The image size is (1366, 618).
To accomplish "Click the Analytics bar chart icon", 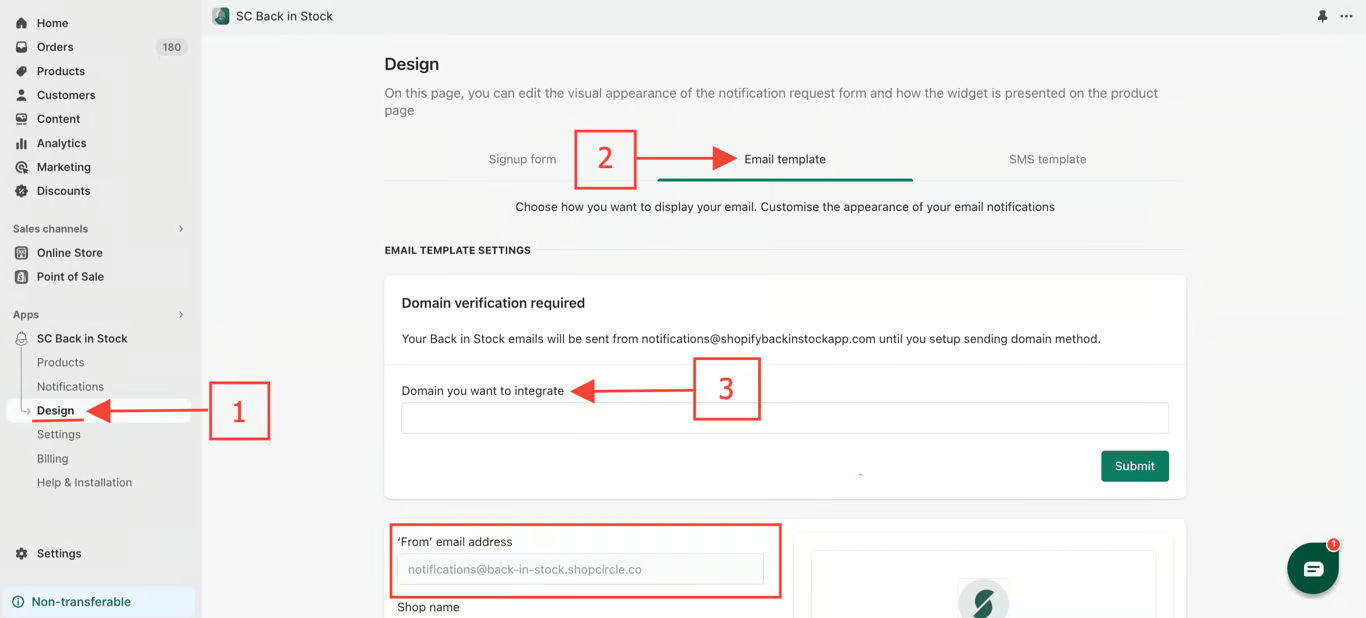I will [x=21, y=143].
